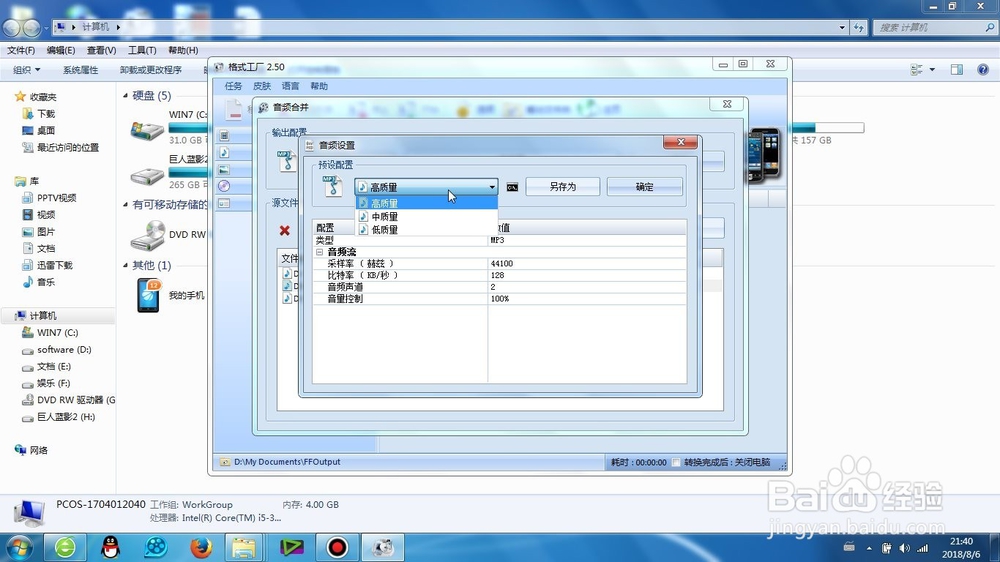Click the MP3 icon under 输出配置
1000x562 pixels.
click(286, 161)
